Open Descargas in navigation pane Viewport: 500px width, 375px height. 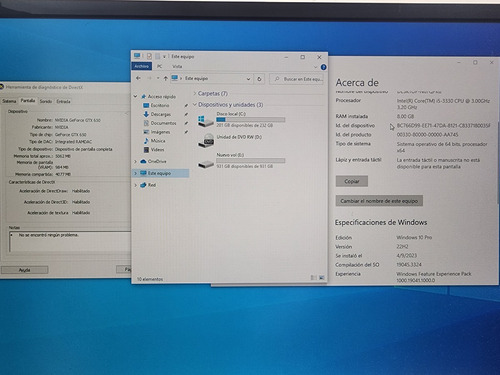click(161, 114)
